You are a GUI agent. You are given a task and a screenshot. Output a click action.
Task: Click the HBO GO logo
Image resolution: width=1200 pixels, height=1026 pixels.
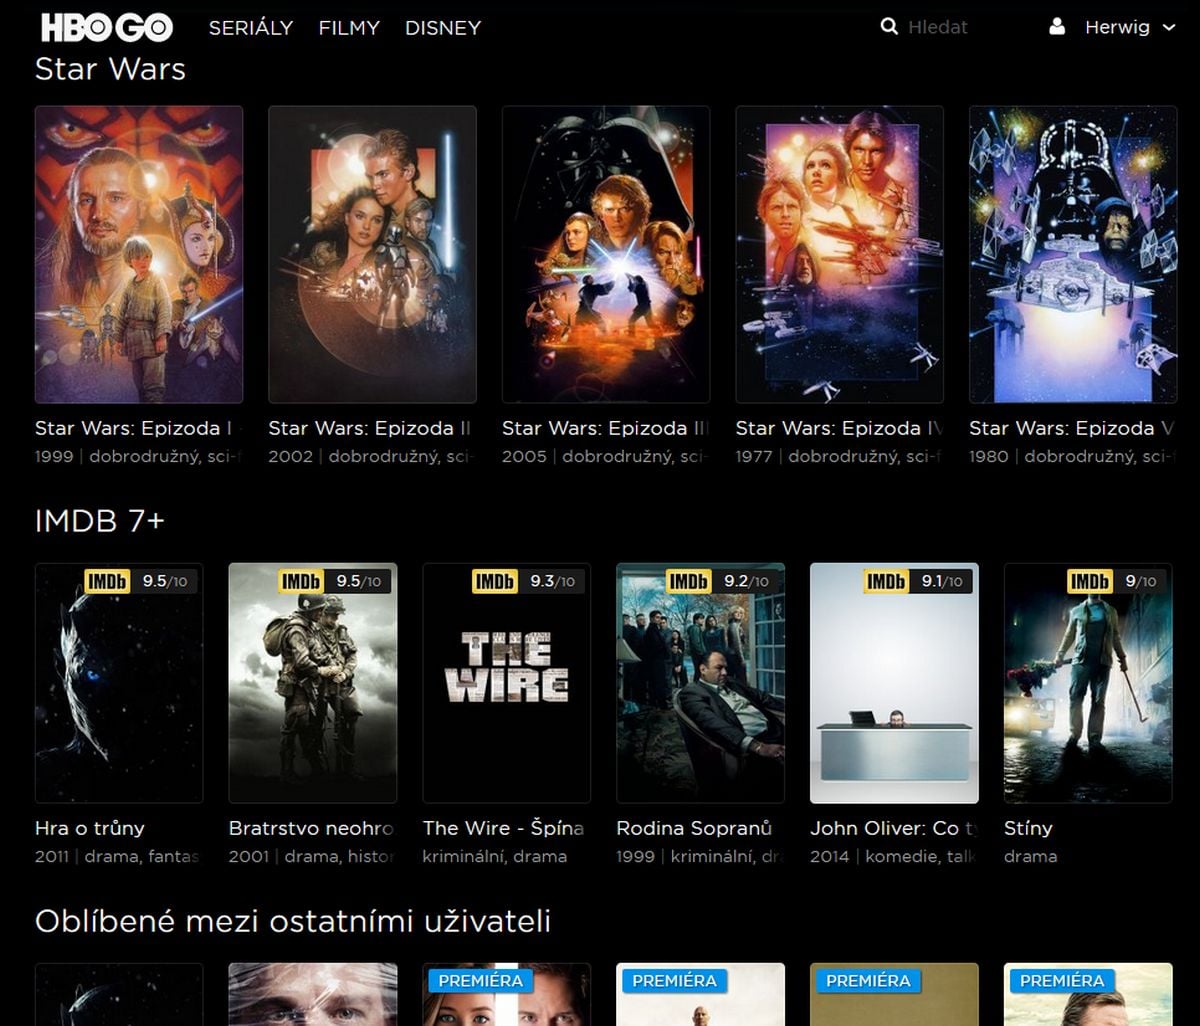[x=107, y=27]
